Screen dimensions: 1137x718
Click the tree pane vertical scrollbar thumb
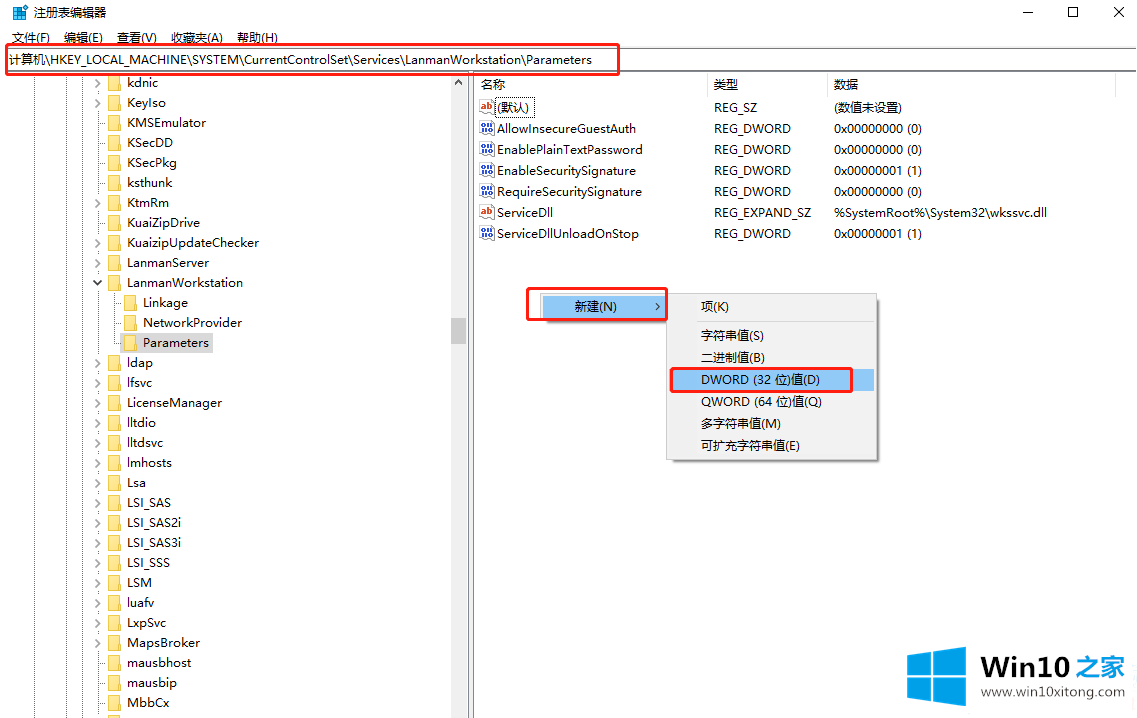point(458,331)
